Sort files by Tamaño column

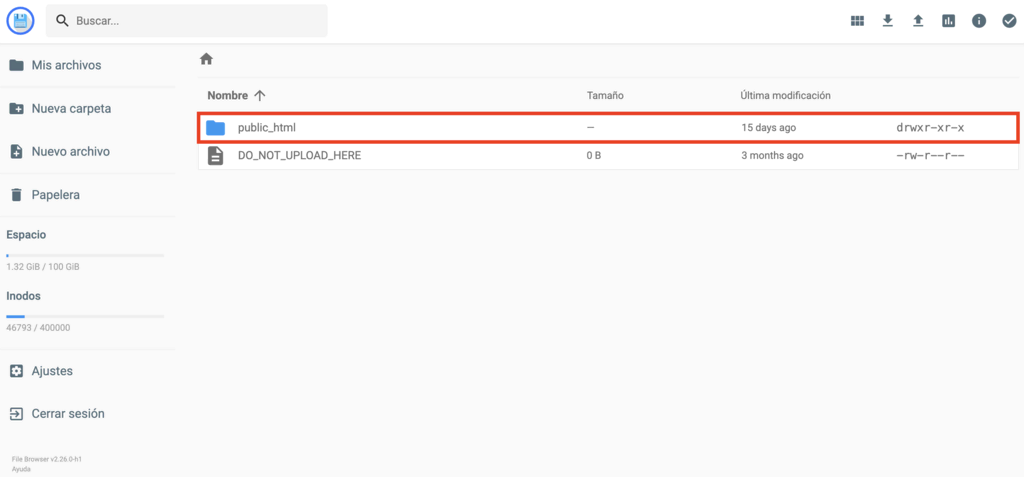(605, 95)
